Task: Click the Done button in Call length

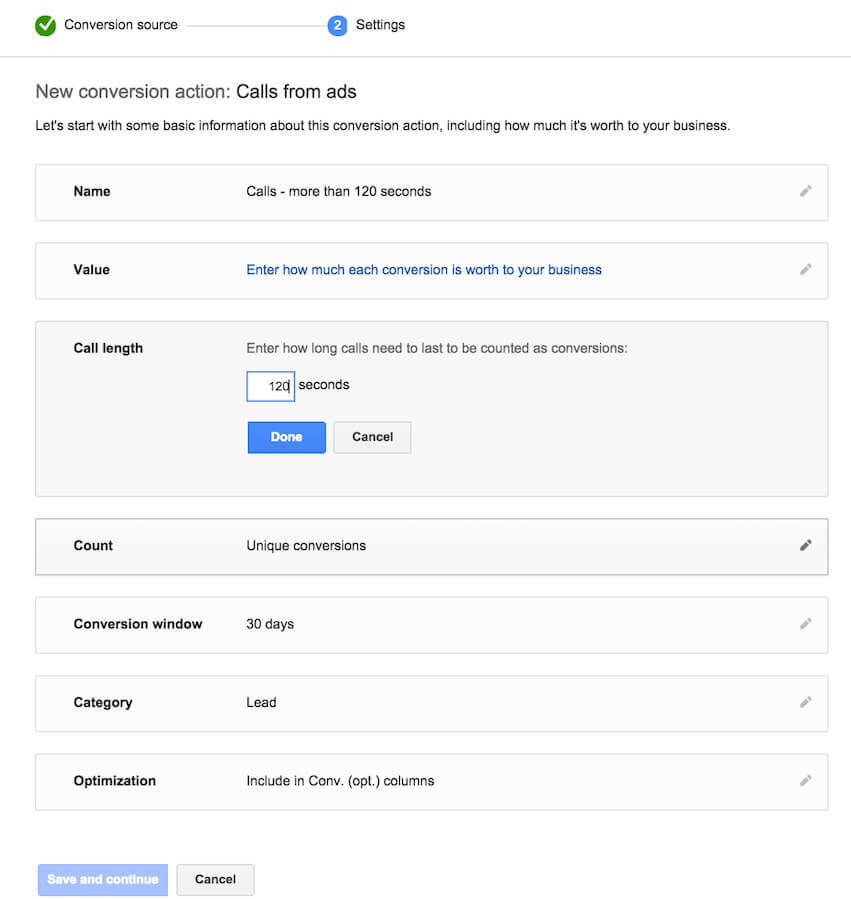Action: 287,437
